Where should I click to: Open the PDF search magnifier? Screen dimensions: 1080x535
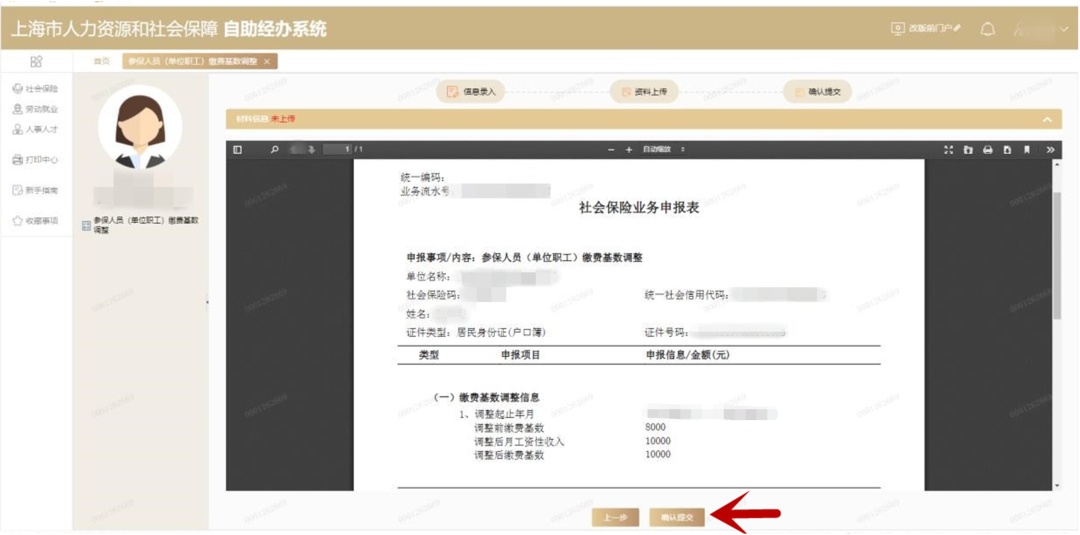coord(275,150)
